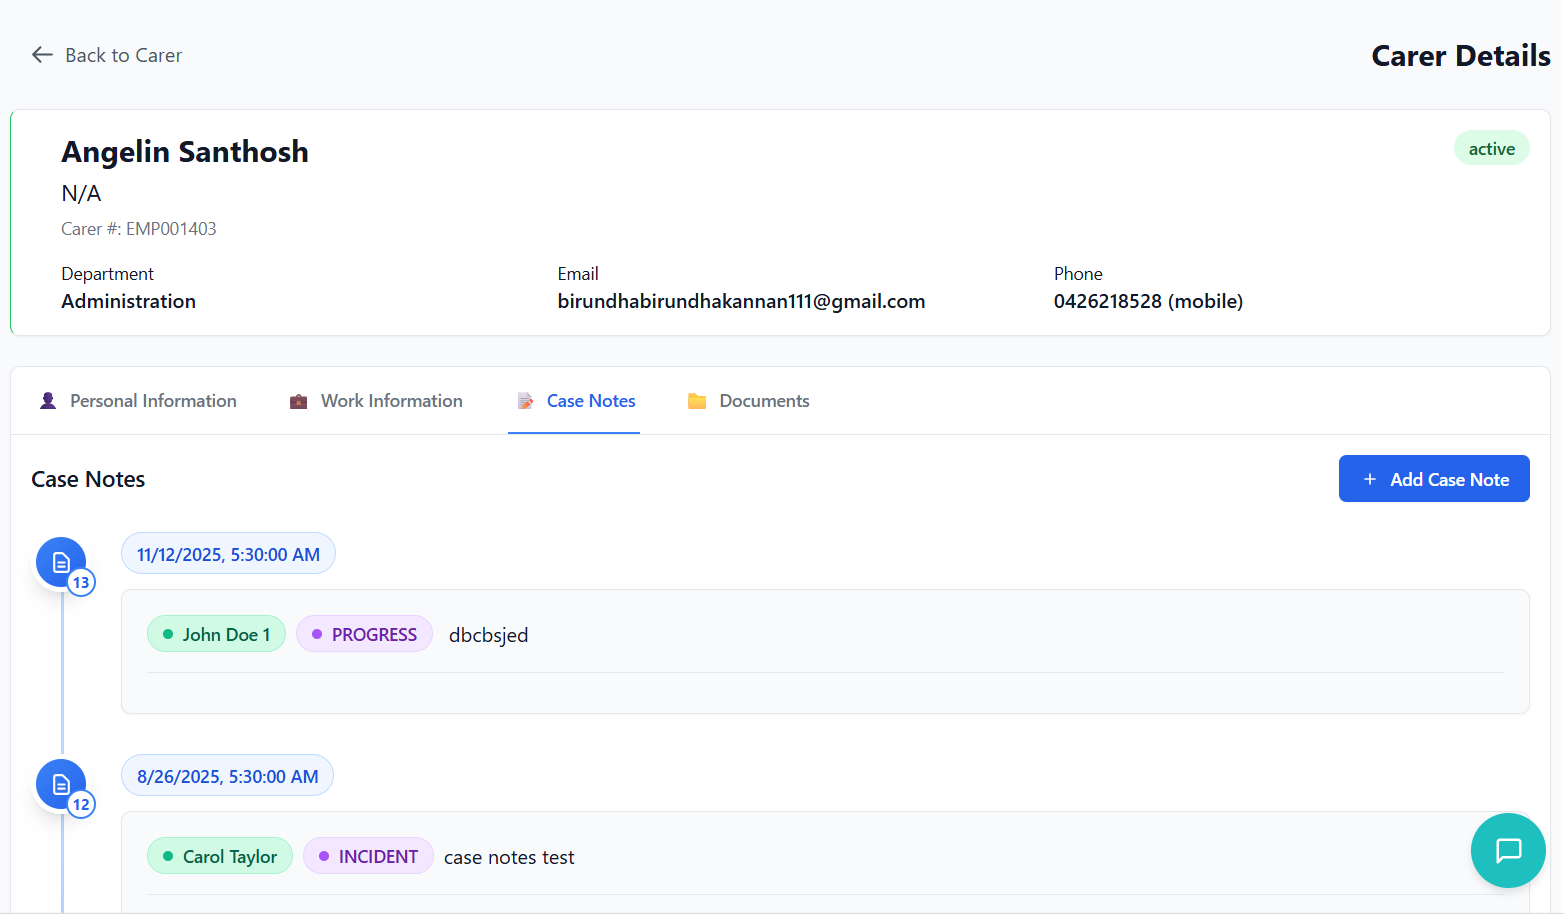Select the Documents tab
The width and height of the screenshot is (1564, 914).
(764, 401)
